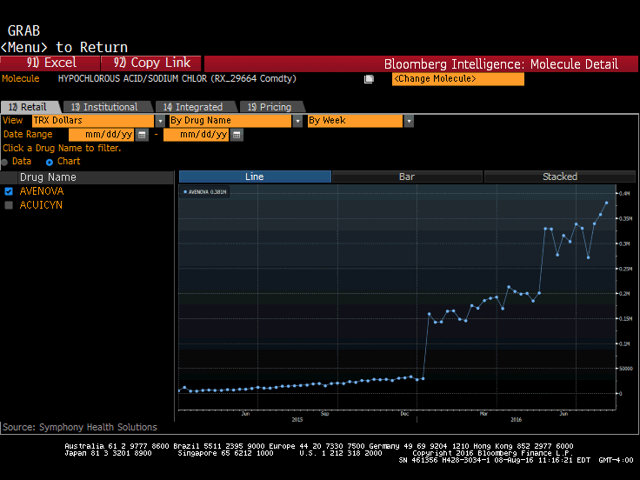Open calendar picker for start date
This screenshot has width=640, height=480.
pos(142,135)
